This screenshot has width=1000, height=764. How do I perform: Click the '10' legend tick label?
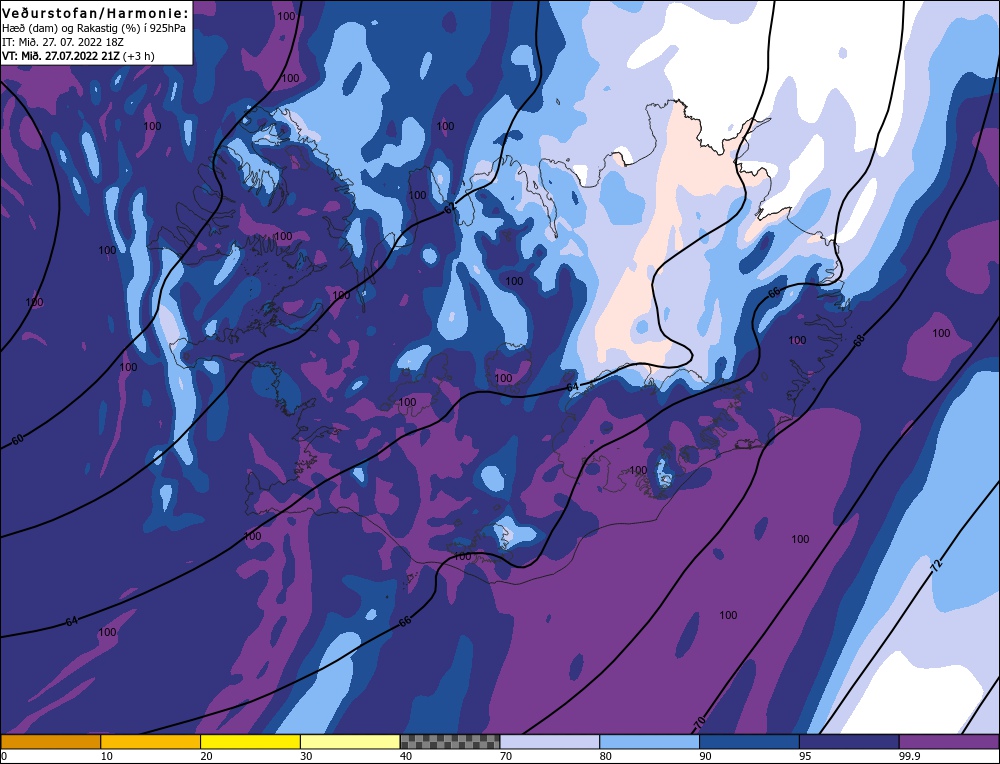tap(107, 756)
